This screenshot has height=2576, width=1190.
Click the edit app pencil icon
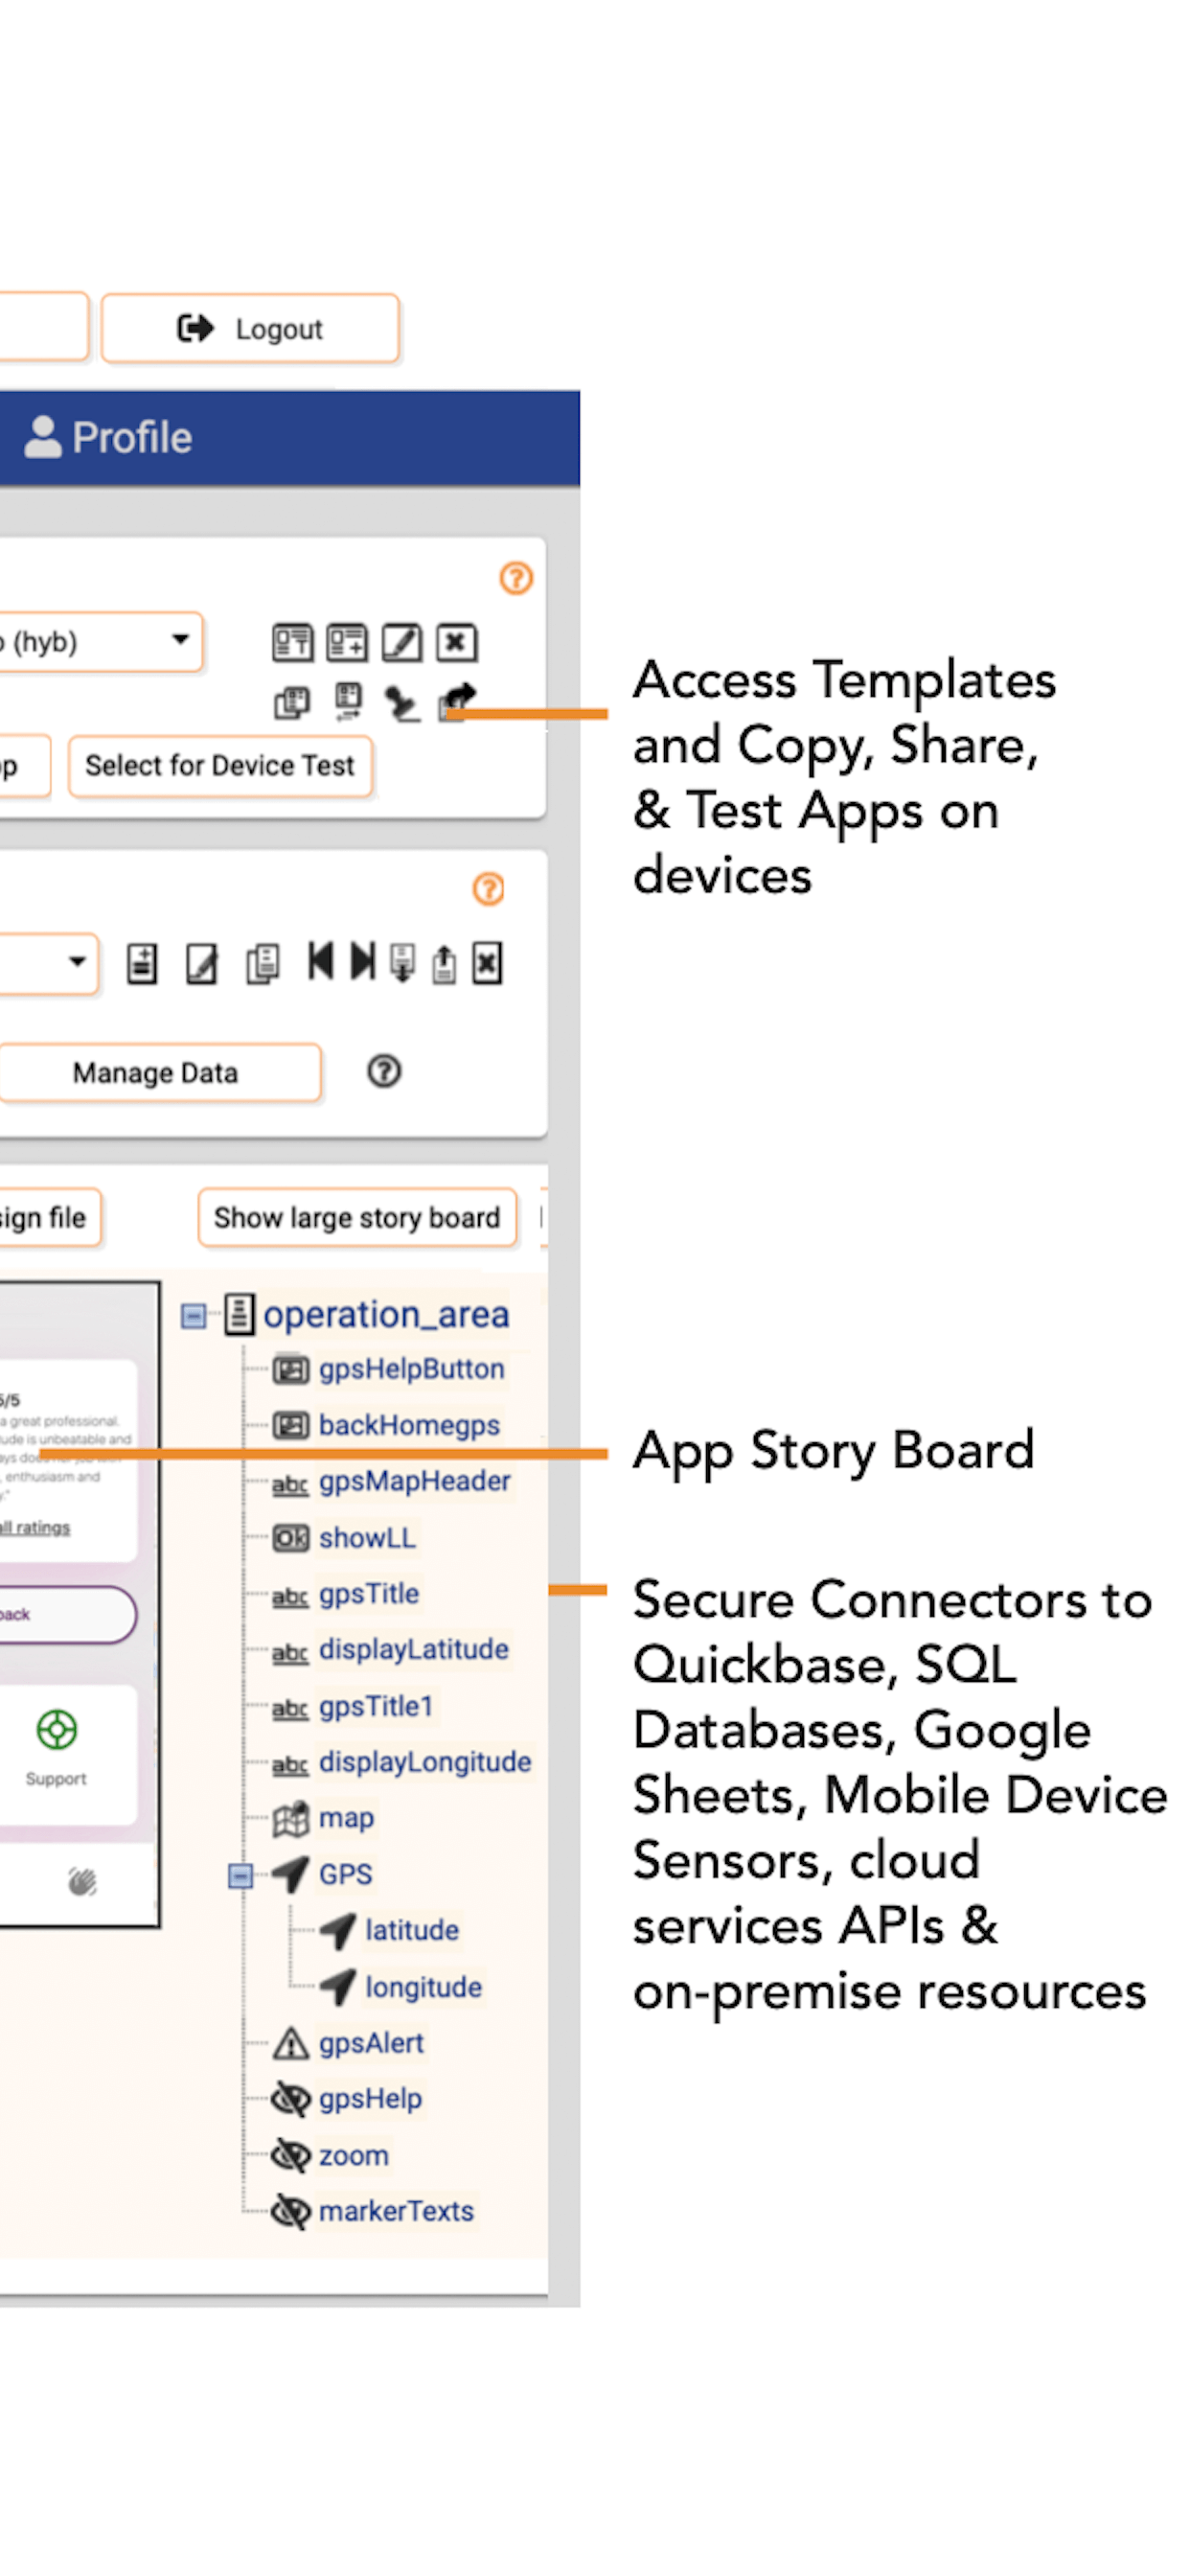tap(401, 642)
